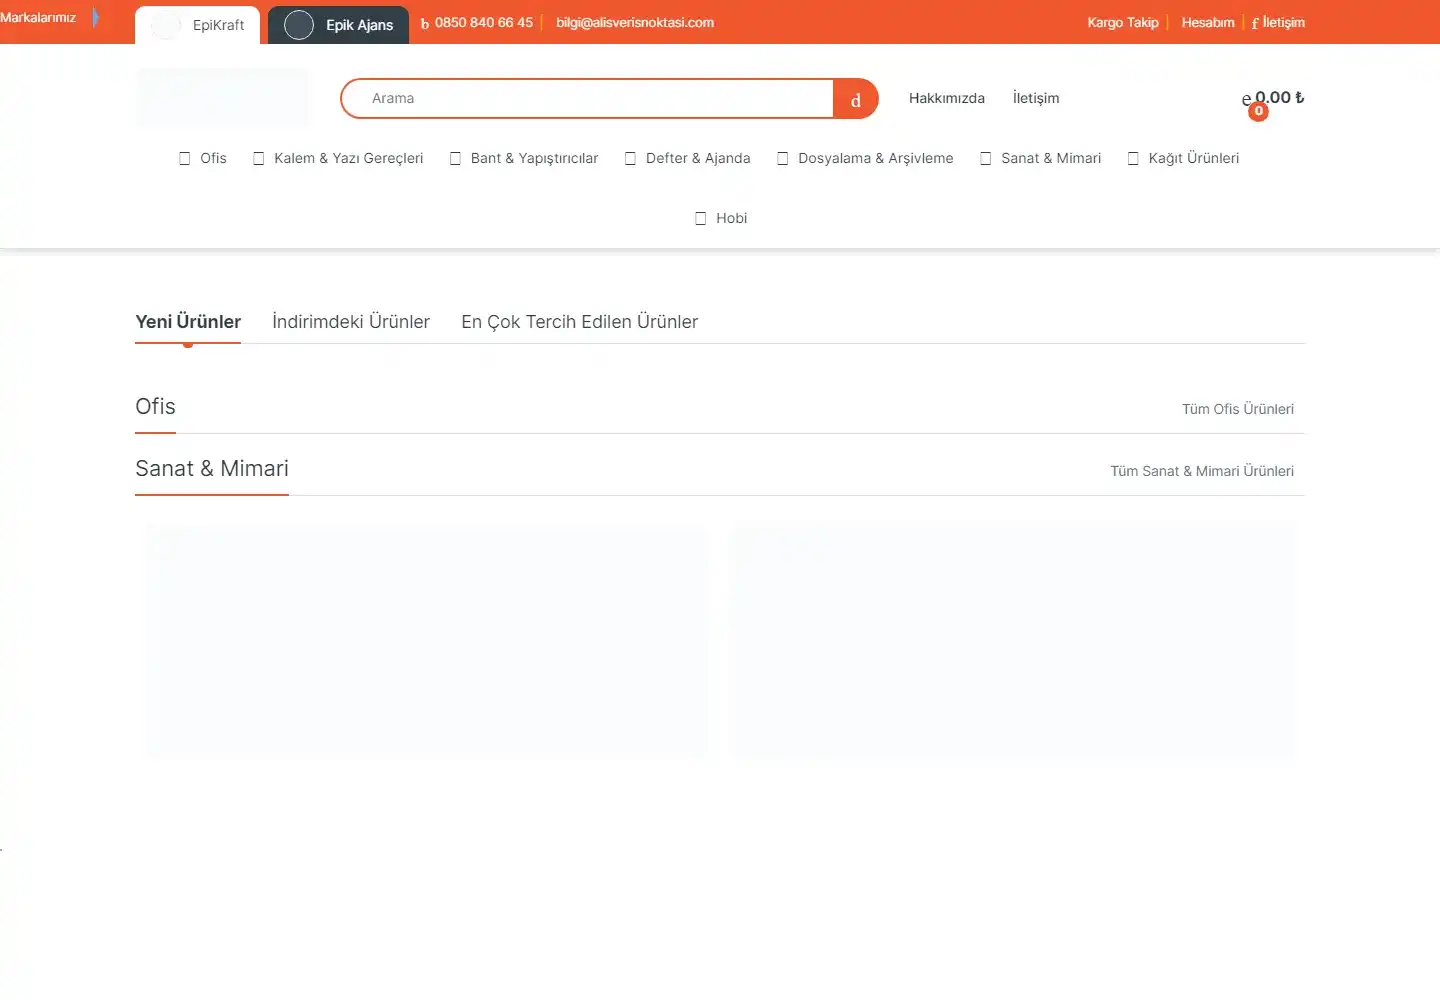View Tüm Sanat & Mimari Ürünleri link
Image resolution: width=1440 pixels, height=1000 pixels.
[1202, 471]
